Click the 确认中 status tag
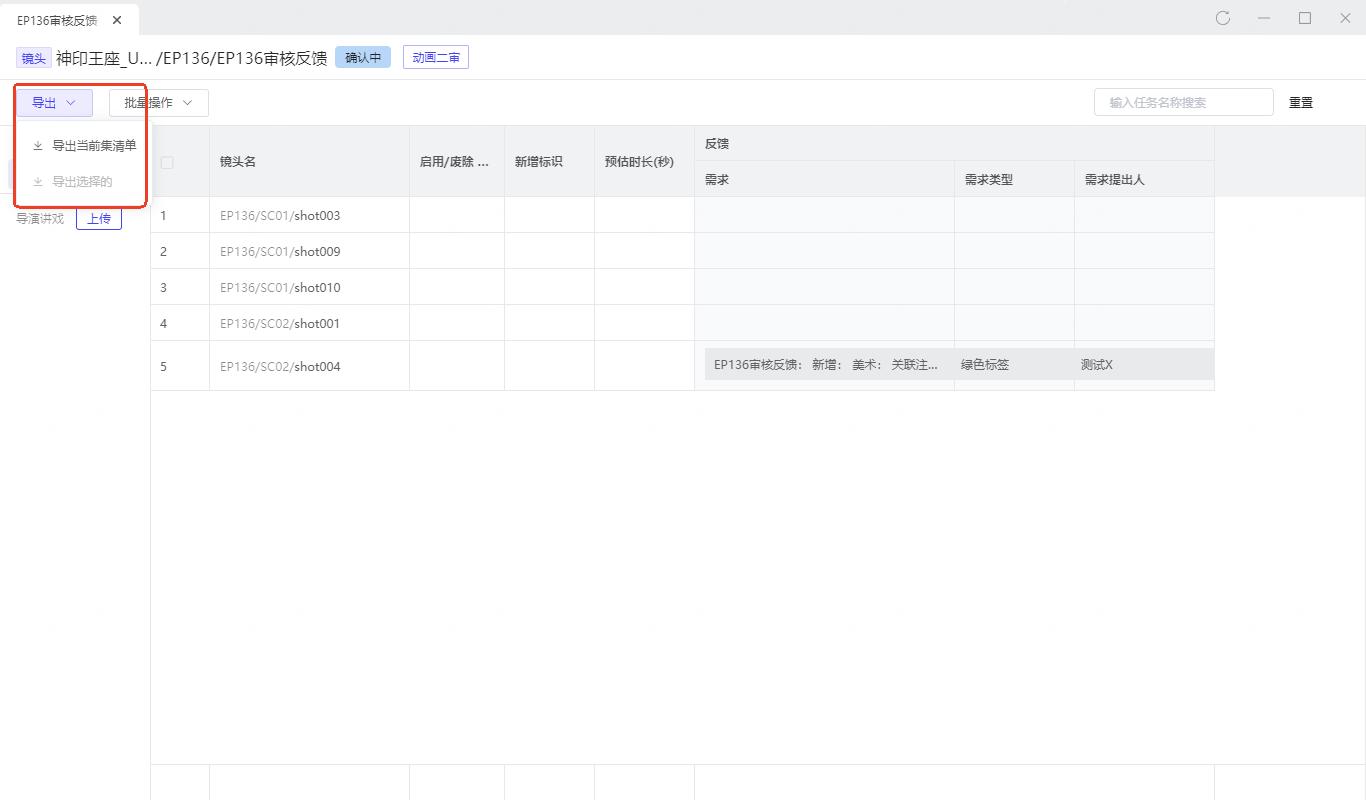 [x=363, y=58]
